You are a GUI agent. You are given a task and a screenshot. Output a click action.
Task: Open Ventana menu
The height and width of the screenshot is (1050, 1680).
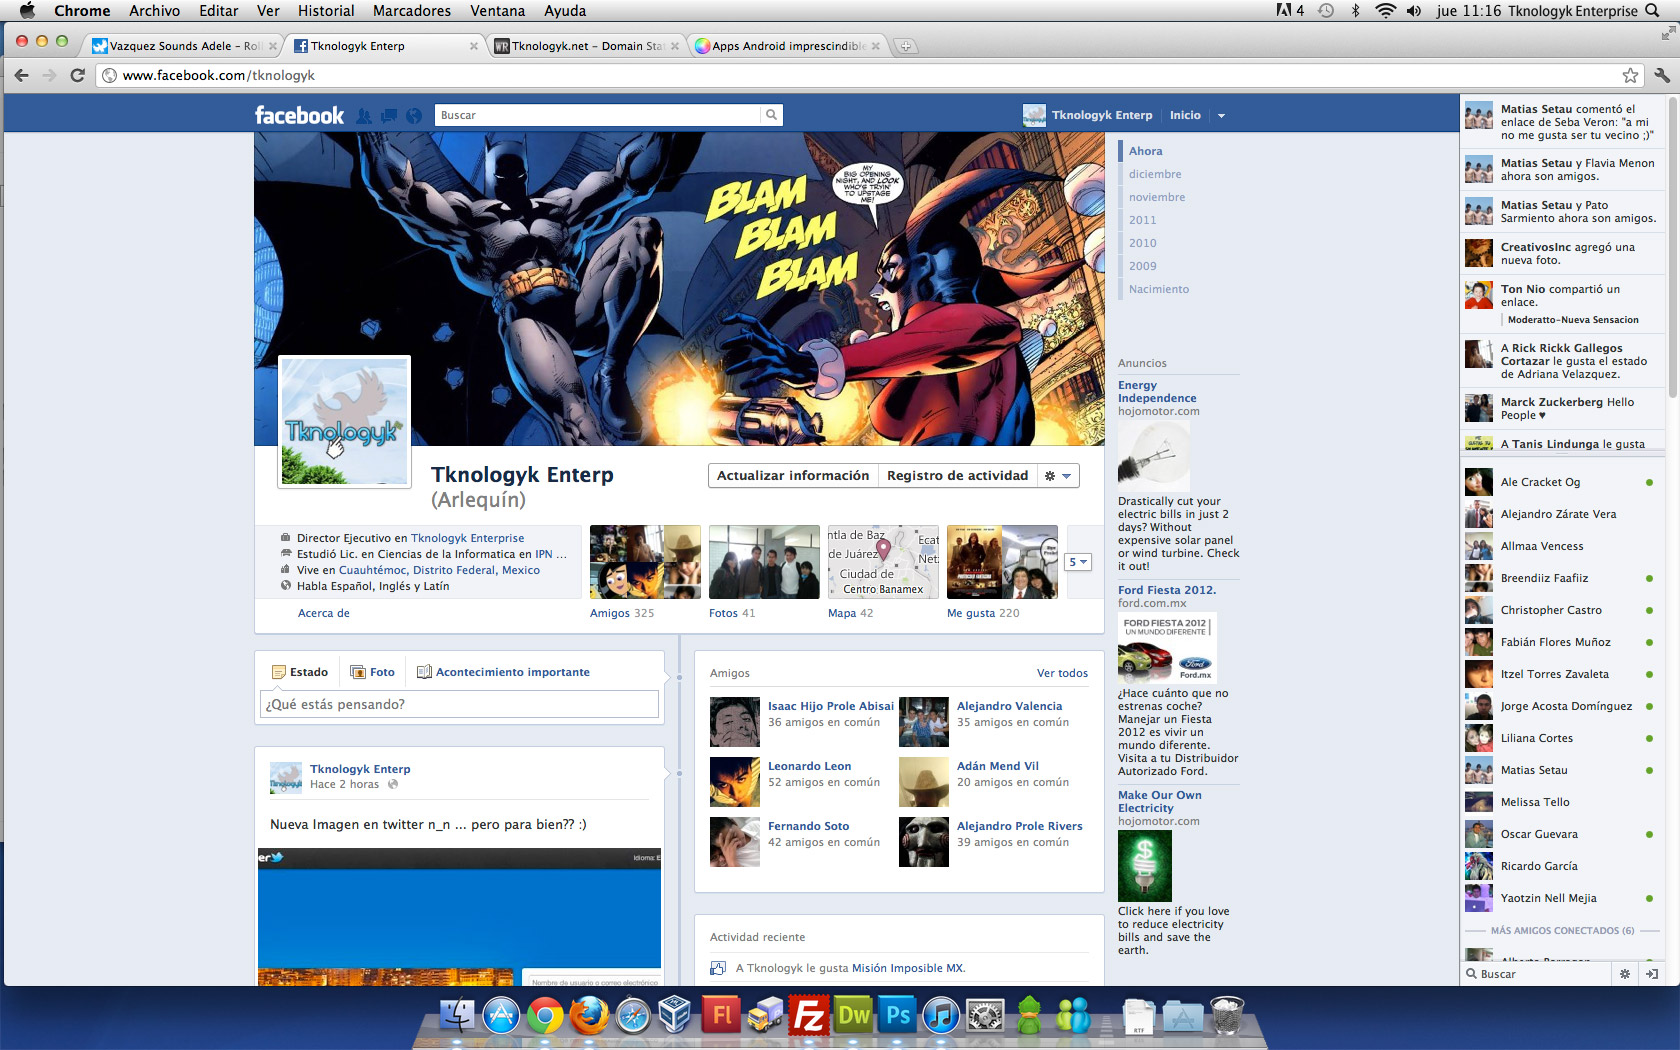tap(497, 11)
